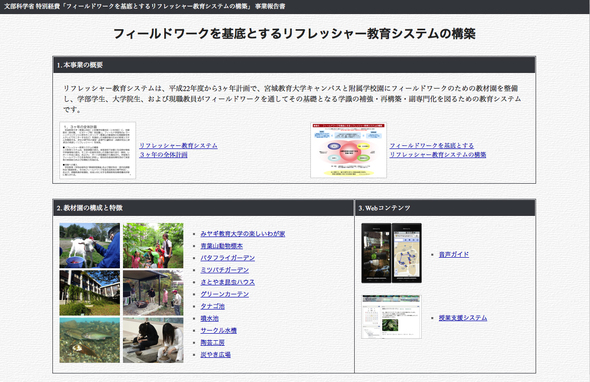This screenshot has height=382, width=590.
Task: Open the さとやま昆虫ハウス link
Action: pos(228,282)
